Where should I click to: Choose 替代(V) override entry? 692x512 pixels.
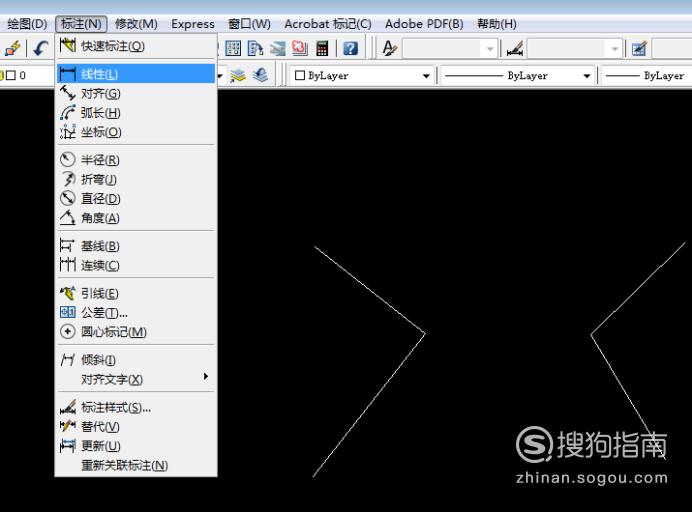pos(136,426)
